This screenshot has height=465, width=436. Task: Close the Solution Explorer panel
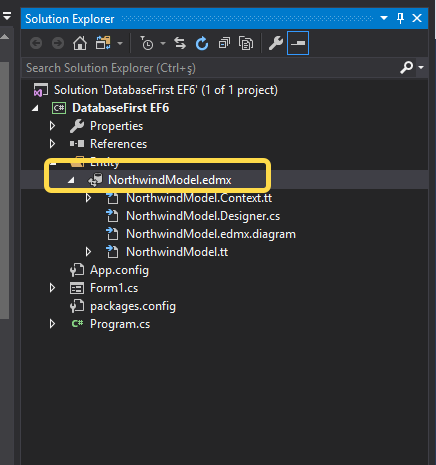[417, 18]
